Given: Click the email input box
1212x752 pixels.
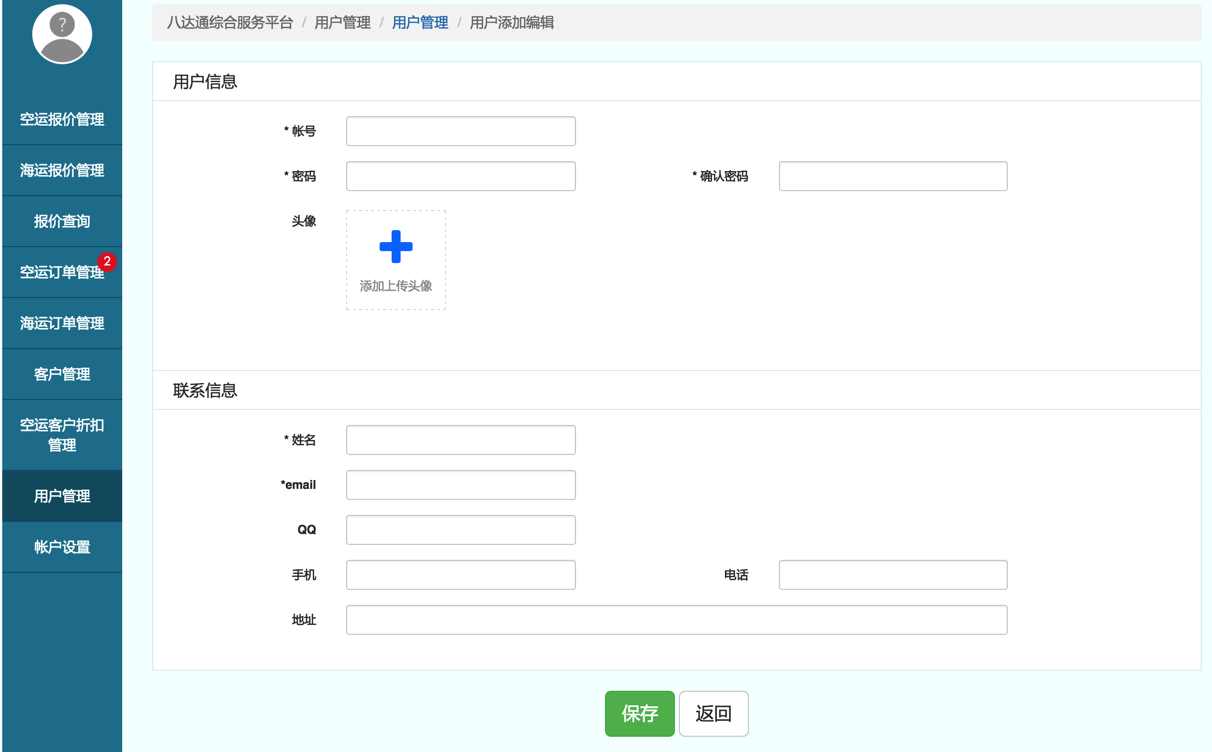Looking at the screenshot, I should (x=461, y=485).
